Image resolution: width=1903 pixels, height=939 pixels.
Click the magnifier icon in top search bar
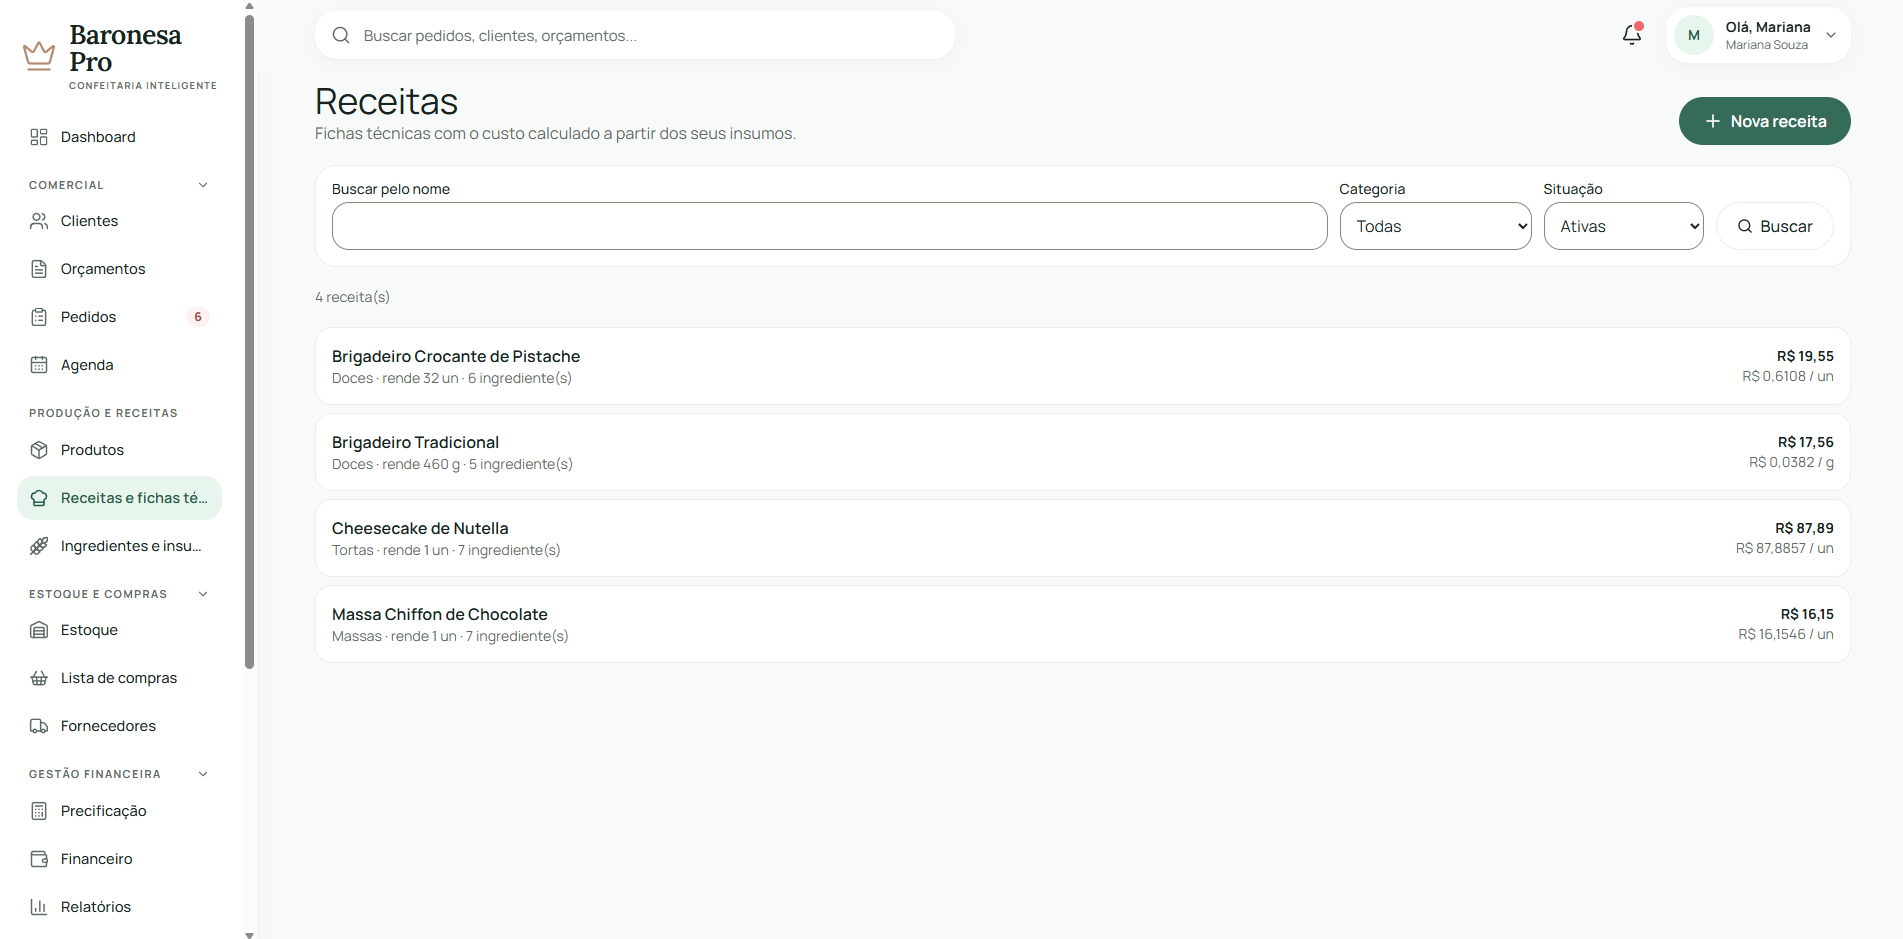click(x=341, y=35)
